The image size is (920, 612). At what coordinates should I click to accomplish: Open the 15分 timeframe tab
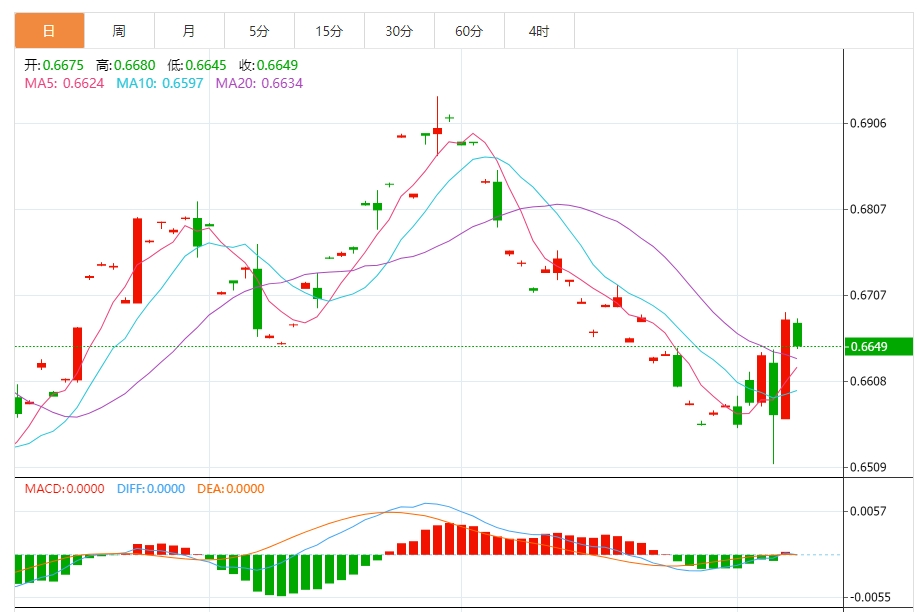pos(329,31)
